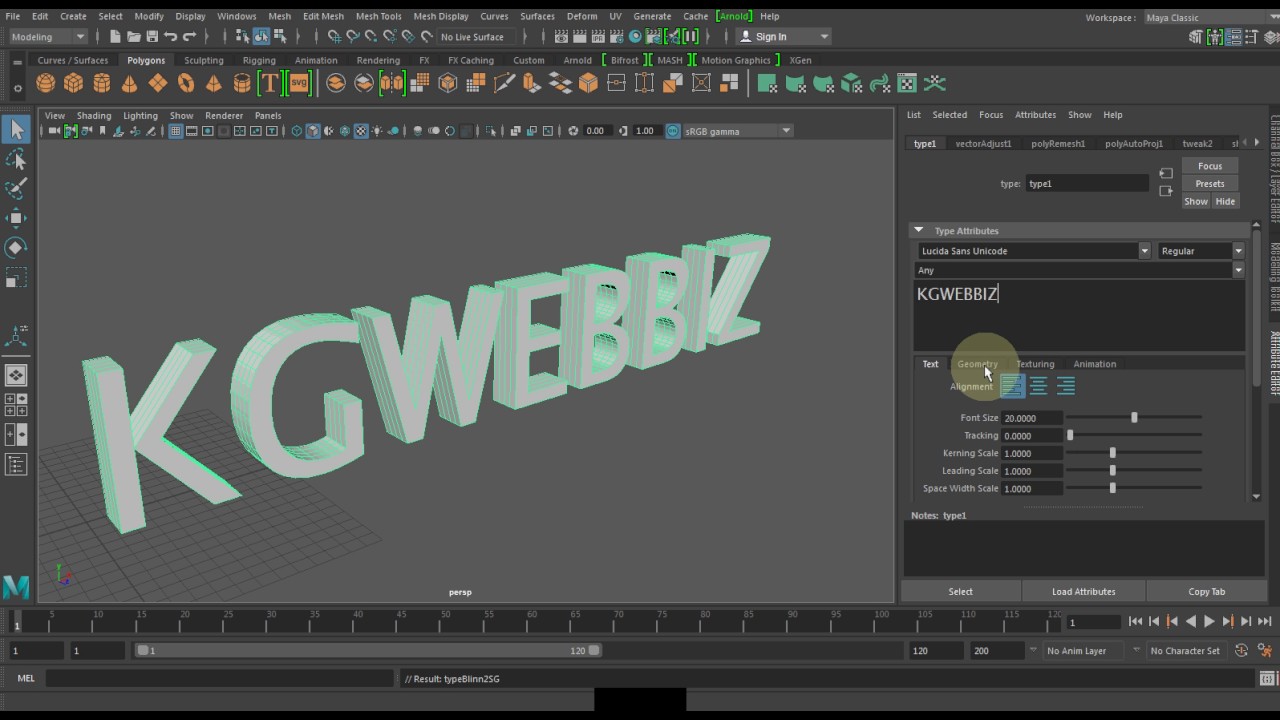
Task: Toggle select by component type mode
Action: pyautogui.click(x=280, y=37)
